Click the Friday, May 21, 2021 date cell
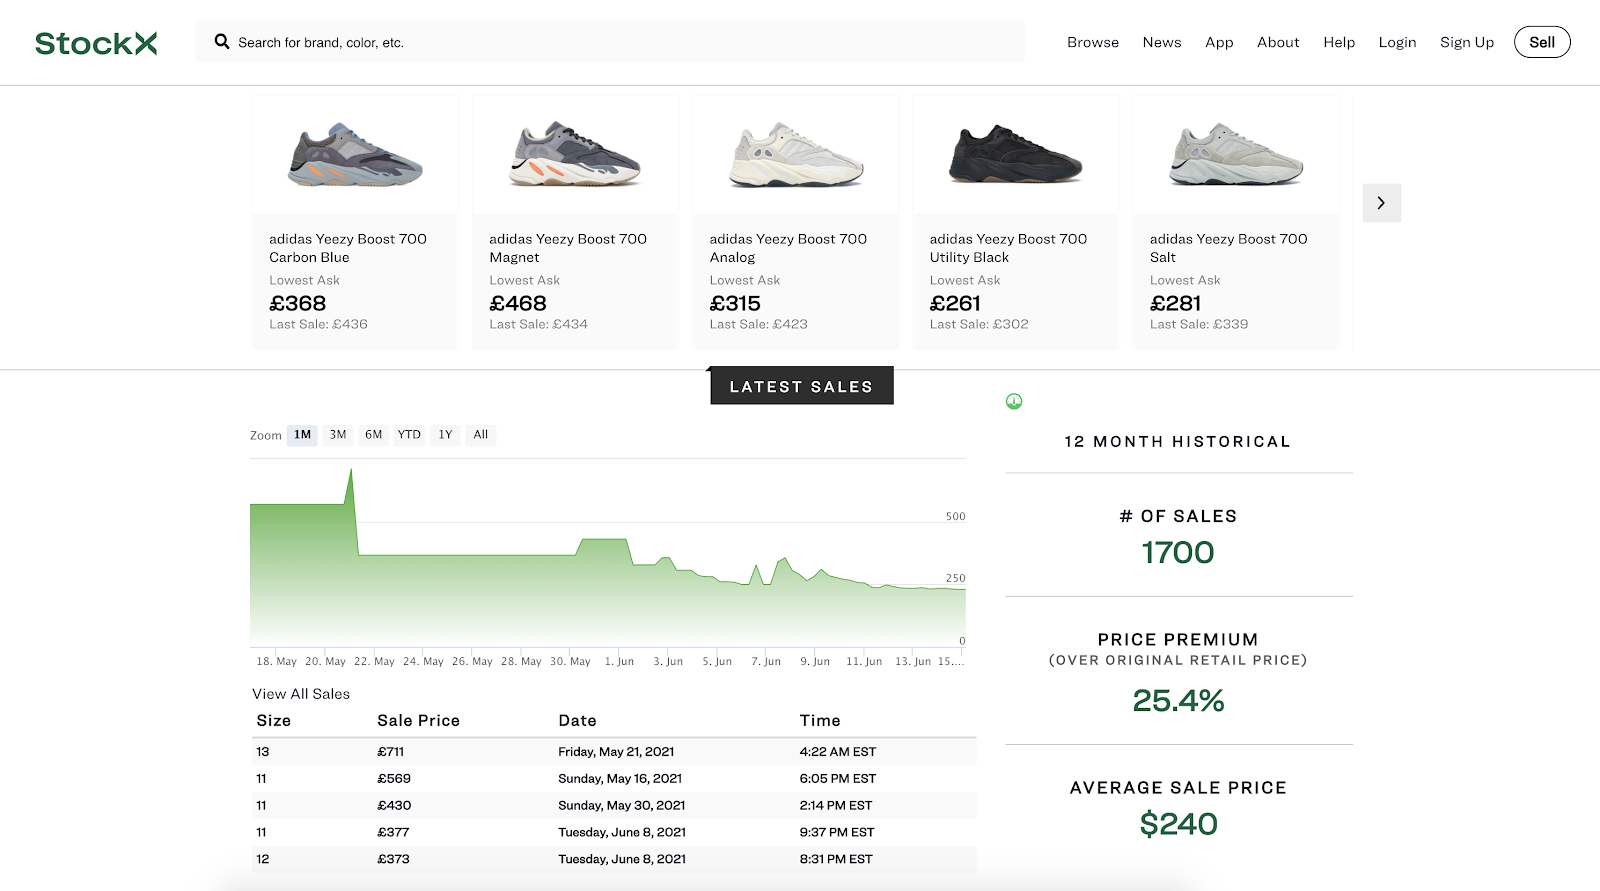Screen dimensions: 1600x891 [616, 752]
